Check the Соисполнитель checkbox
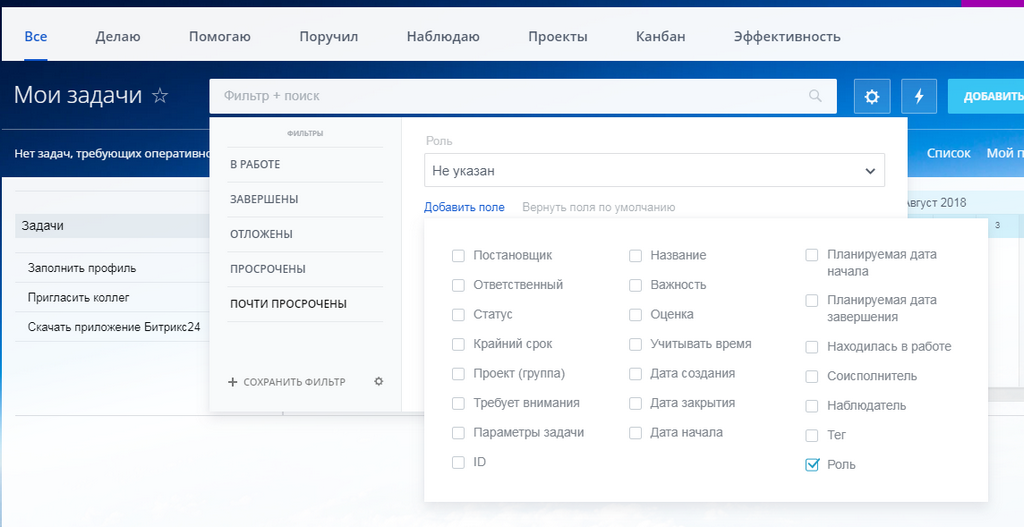Viewport: 1024px width, 527px height. [811, 376]
